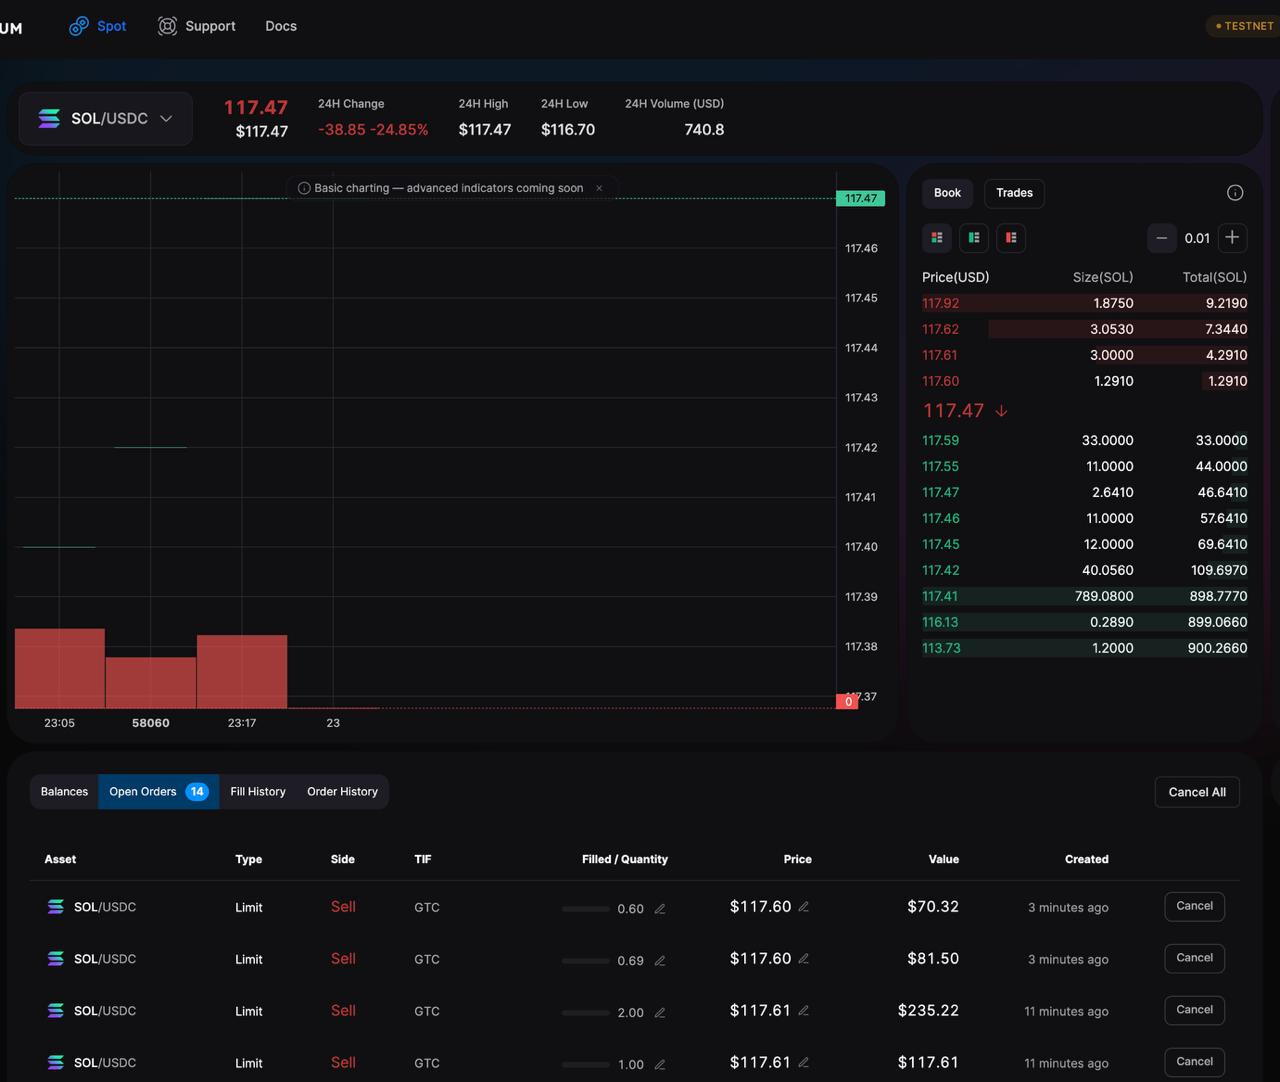Click the red volume bar at 23:17

[x=242, y=671]
